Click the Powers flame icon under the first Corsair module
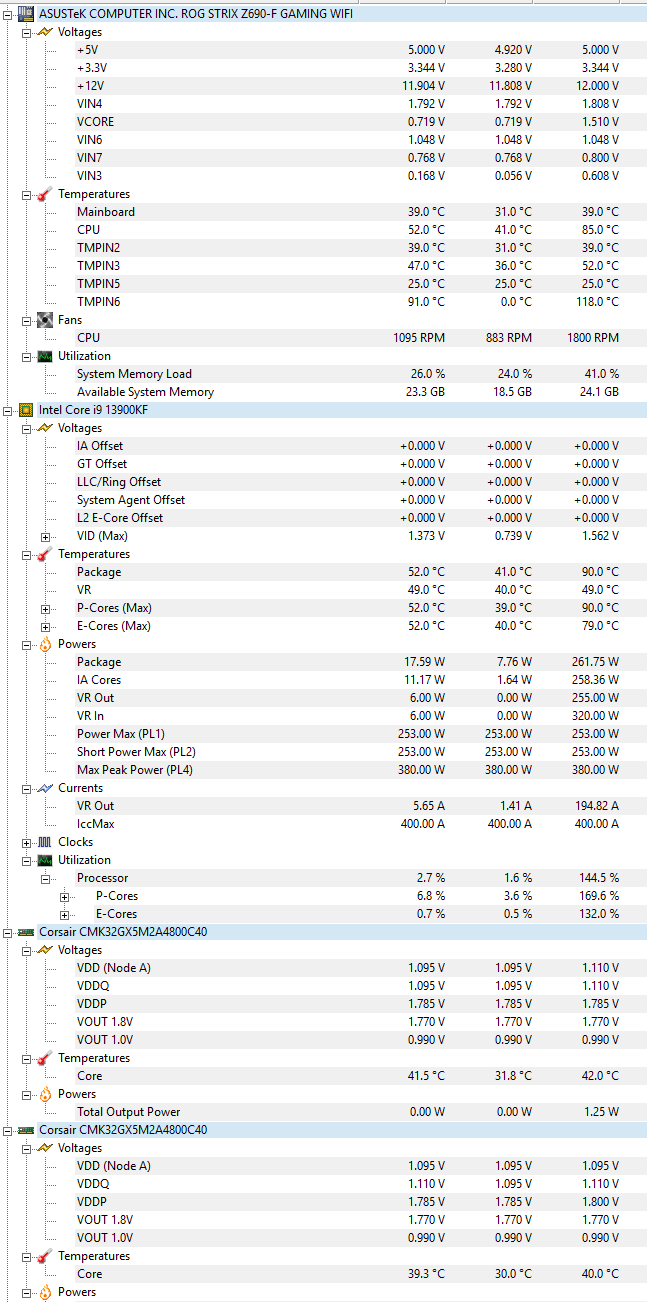 (44, 1094)
